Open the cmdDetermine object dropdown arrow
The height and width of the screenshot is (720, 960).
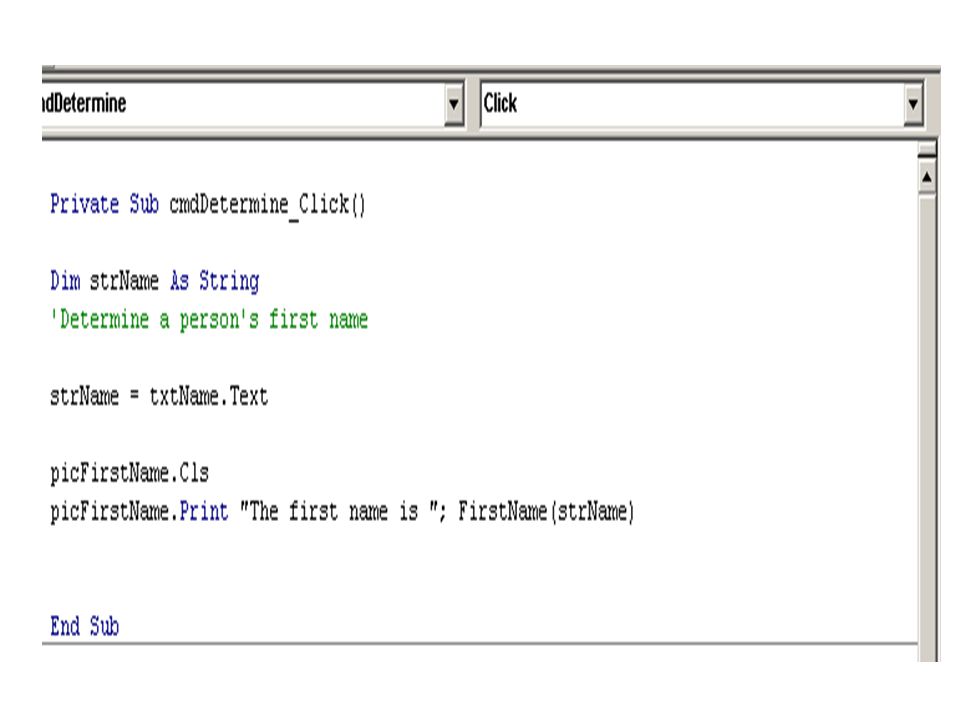pos(454,104)
